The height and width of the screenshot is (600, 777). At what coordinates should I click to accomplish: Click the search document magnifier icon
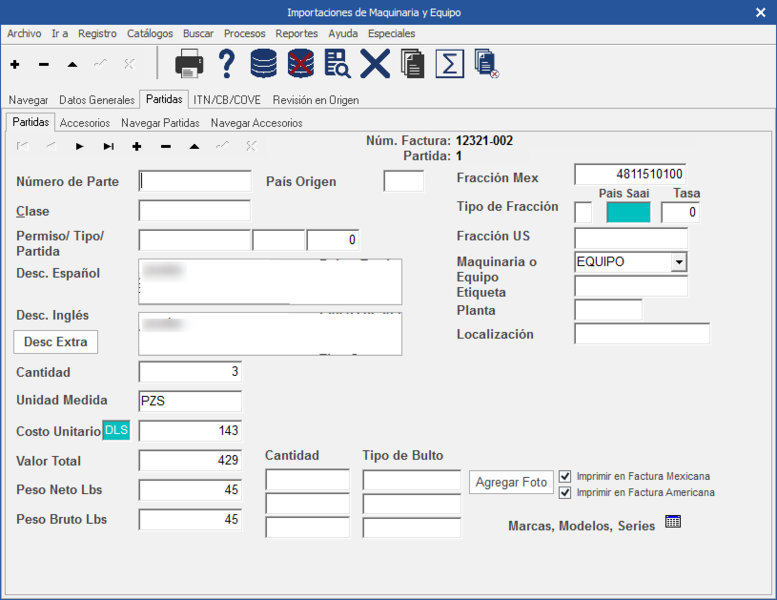[337, 63]
